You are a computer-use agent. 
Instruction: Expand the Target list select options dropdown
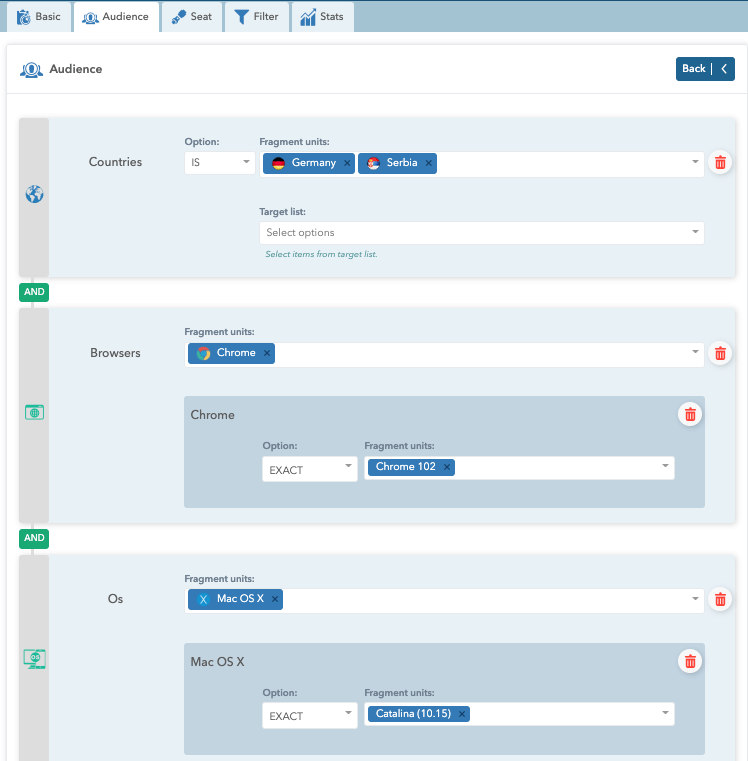(481, 233)
